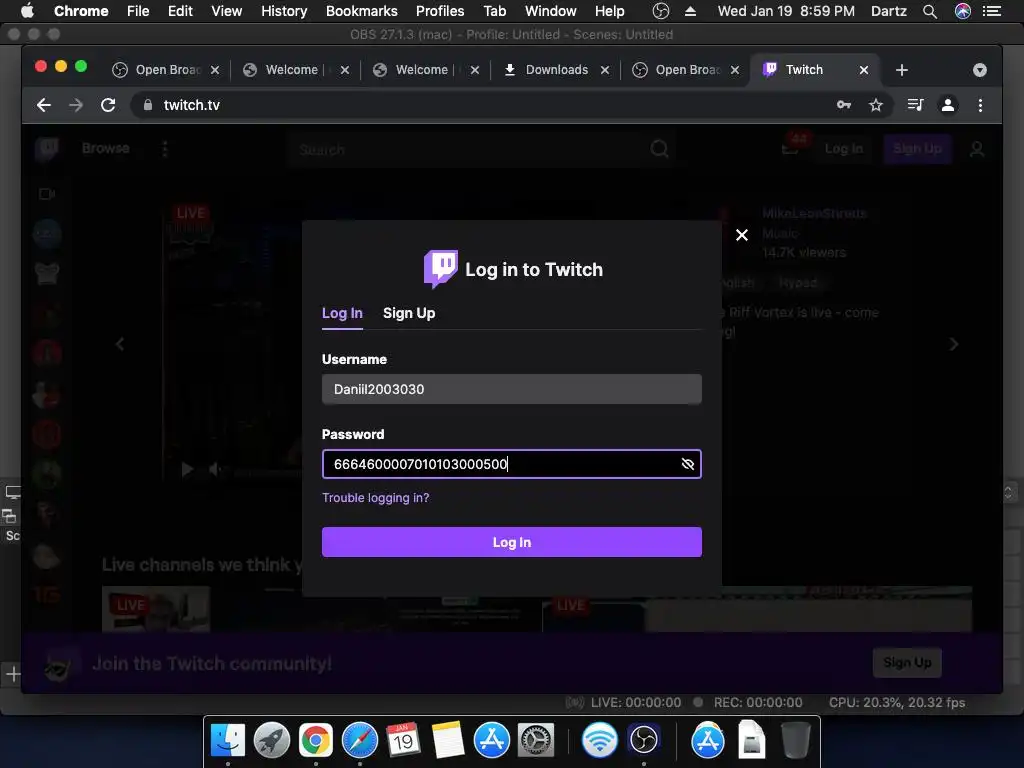Bookmark this page with star icon
Screen dimensions: 1024x768
(x=876, y=105)
